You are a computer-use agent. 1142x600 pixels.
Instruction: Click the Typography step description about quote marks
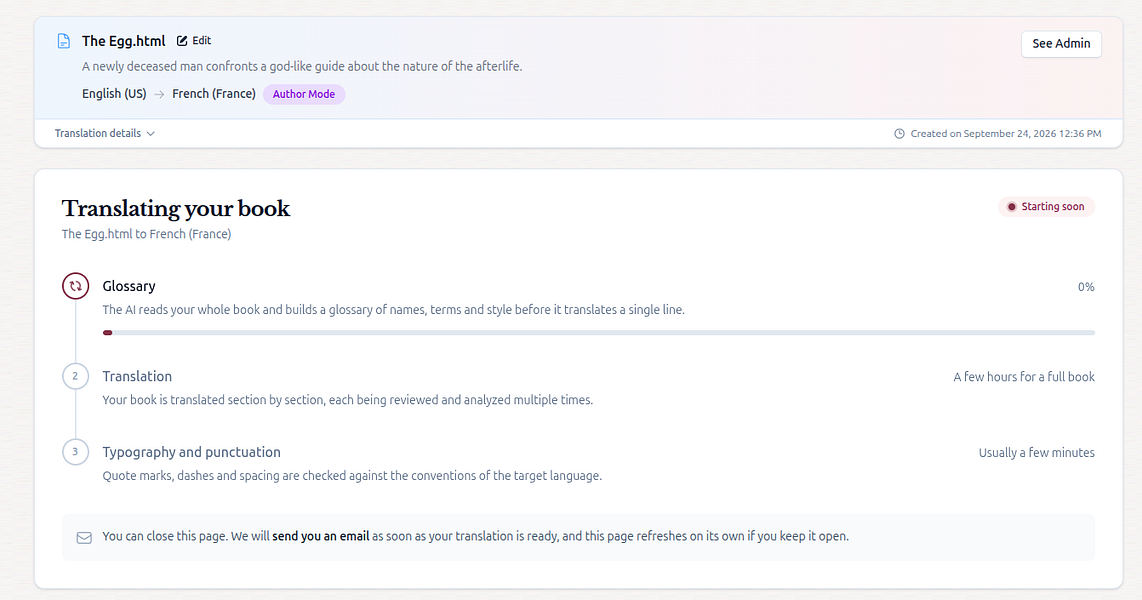(x=352, y=475)
